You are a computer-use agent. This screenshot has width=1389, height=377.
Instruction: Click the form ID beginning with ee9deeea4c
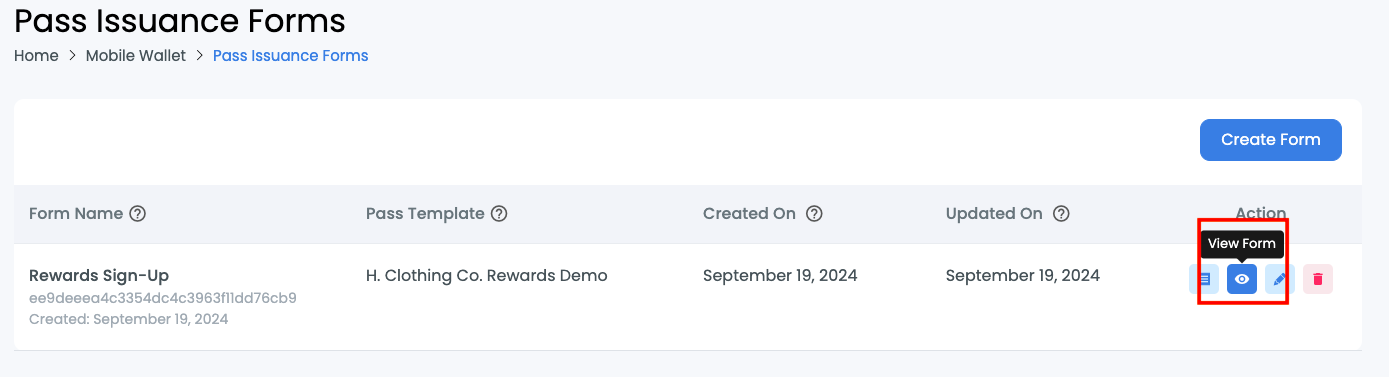tap(163, 298)
